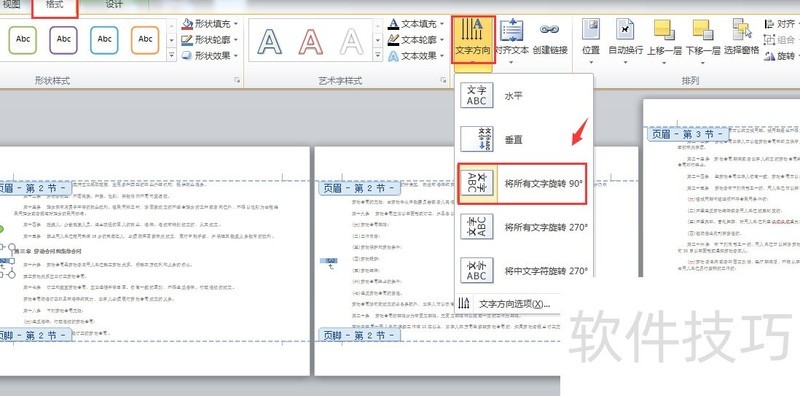800x396 pixels.
Task: Select 水平 text direction option
Action: point(524,95)
